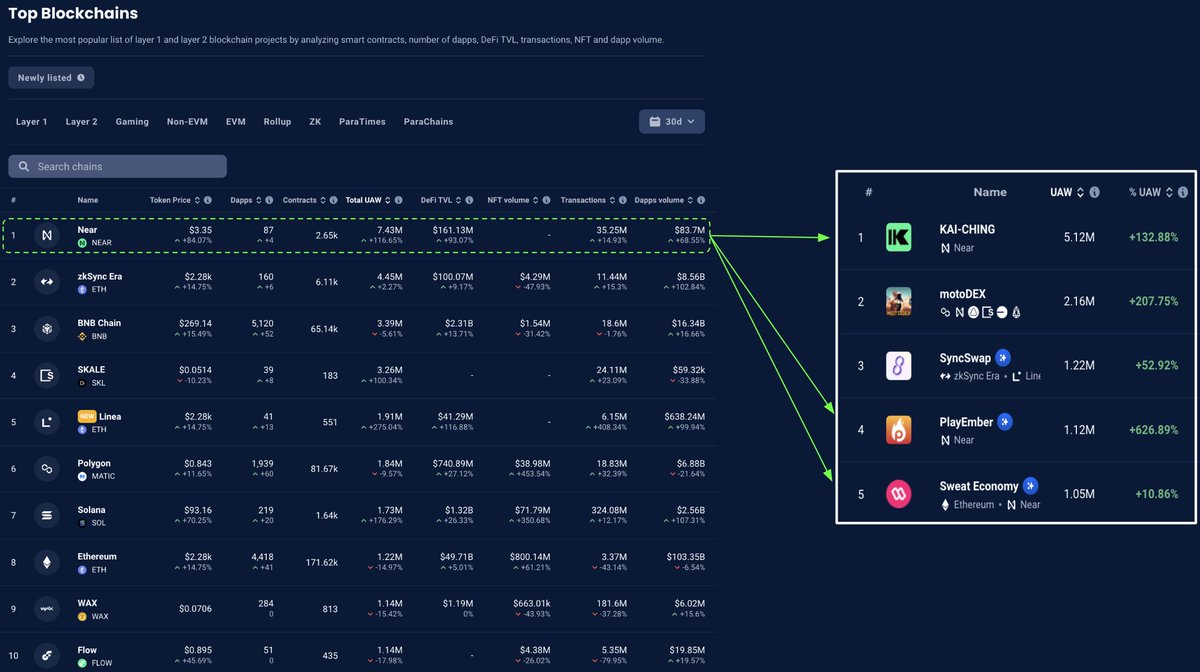Click the BNB Chain logo icon
The width and height of the screenshot is (1200, 672).
point(46,329)
